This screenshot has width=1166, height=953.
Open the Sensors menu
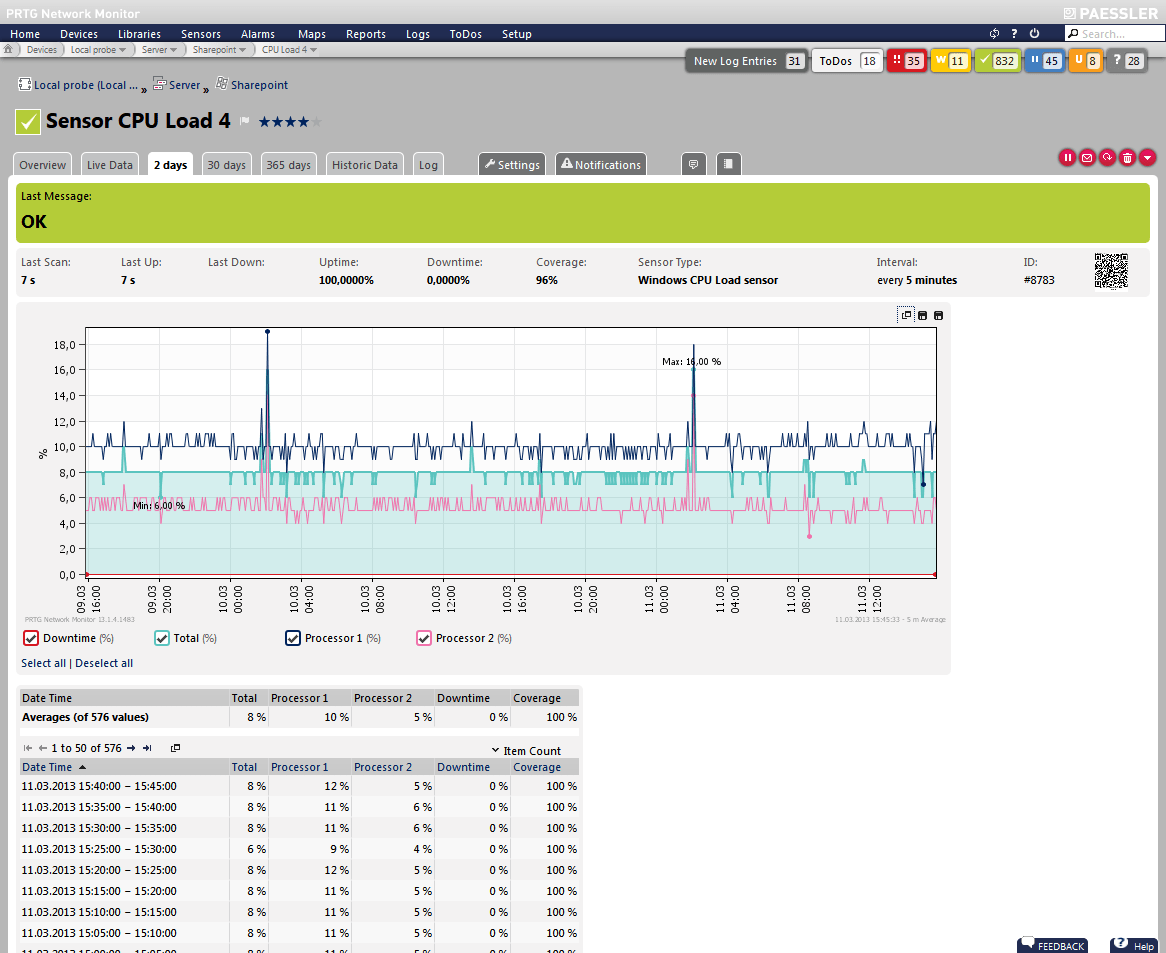click(x=201, y=34)
